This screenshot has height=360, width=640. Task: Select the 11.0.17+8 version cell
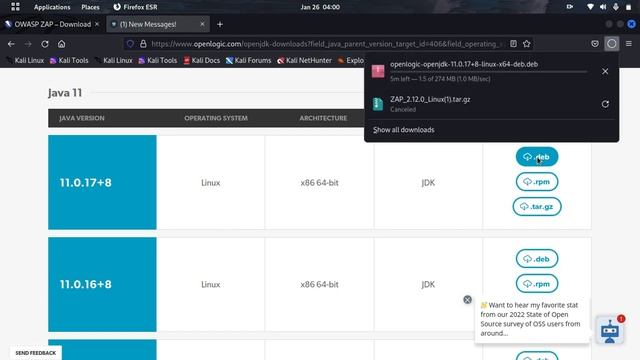(102, 182)
